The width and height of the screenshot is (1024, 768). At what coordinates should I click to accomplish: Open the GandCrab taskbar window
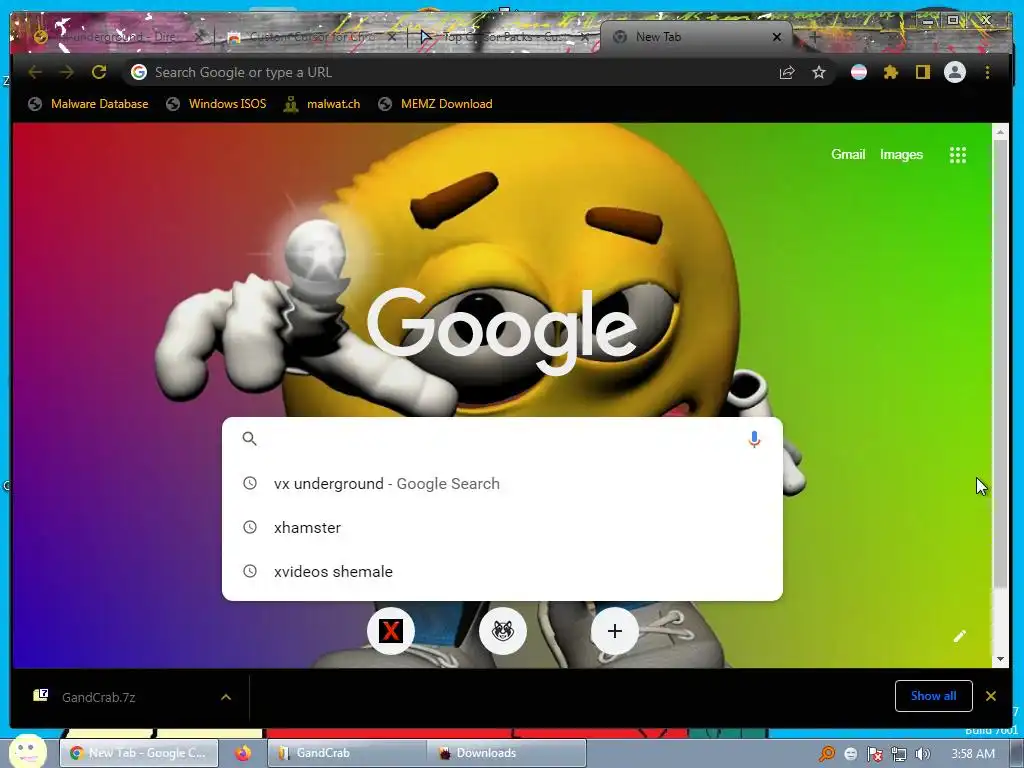pyautogui.click(x=347, y=753)
